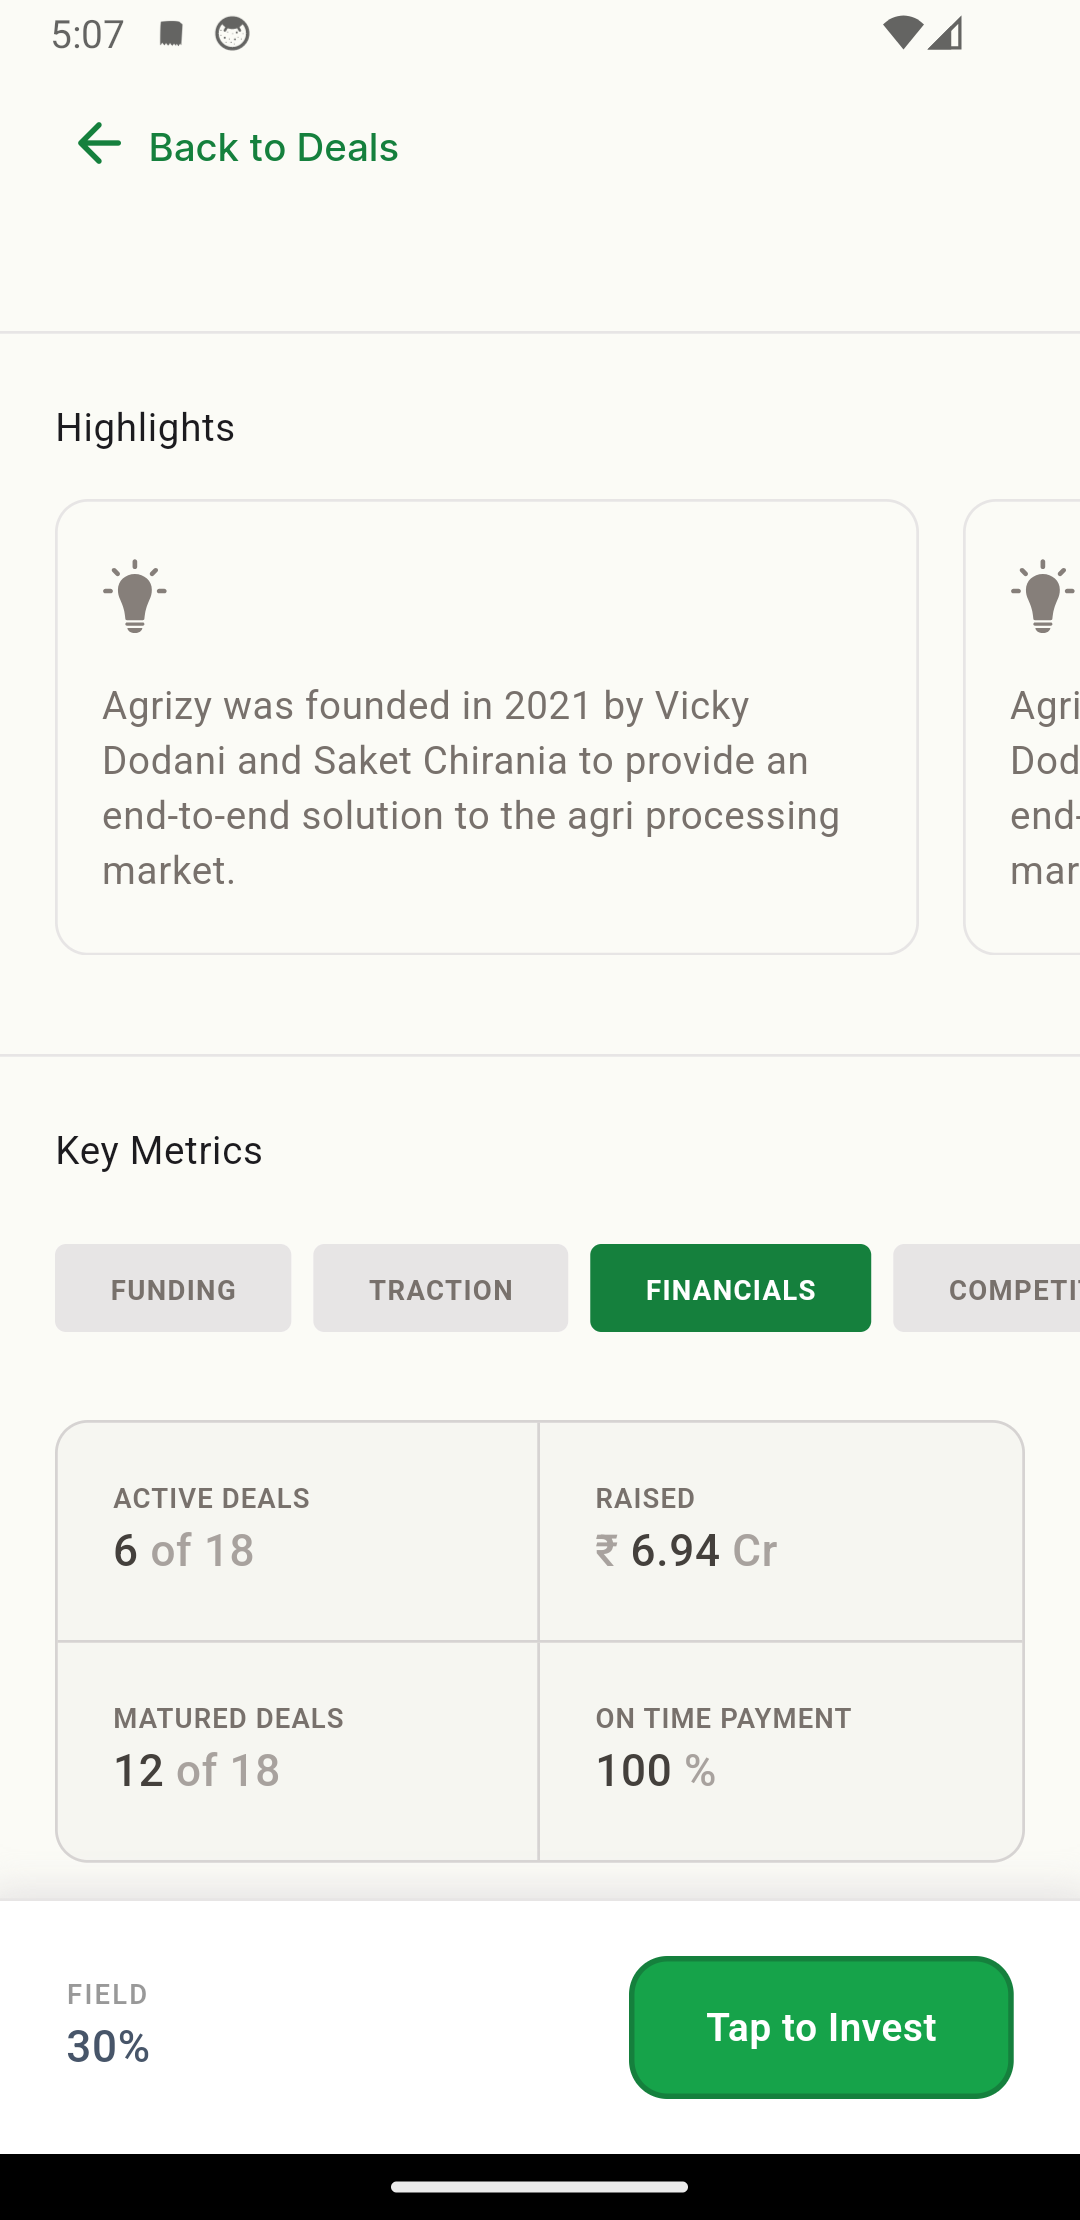Tap the Tap to Invest button
The image size is (1080, 2220).
[821, 2027]
